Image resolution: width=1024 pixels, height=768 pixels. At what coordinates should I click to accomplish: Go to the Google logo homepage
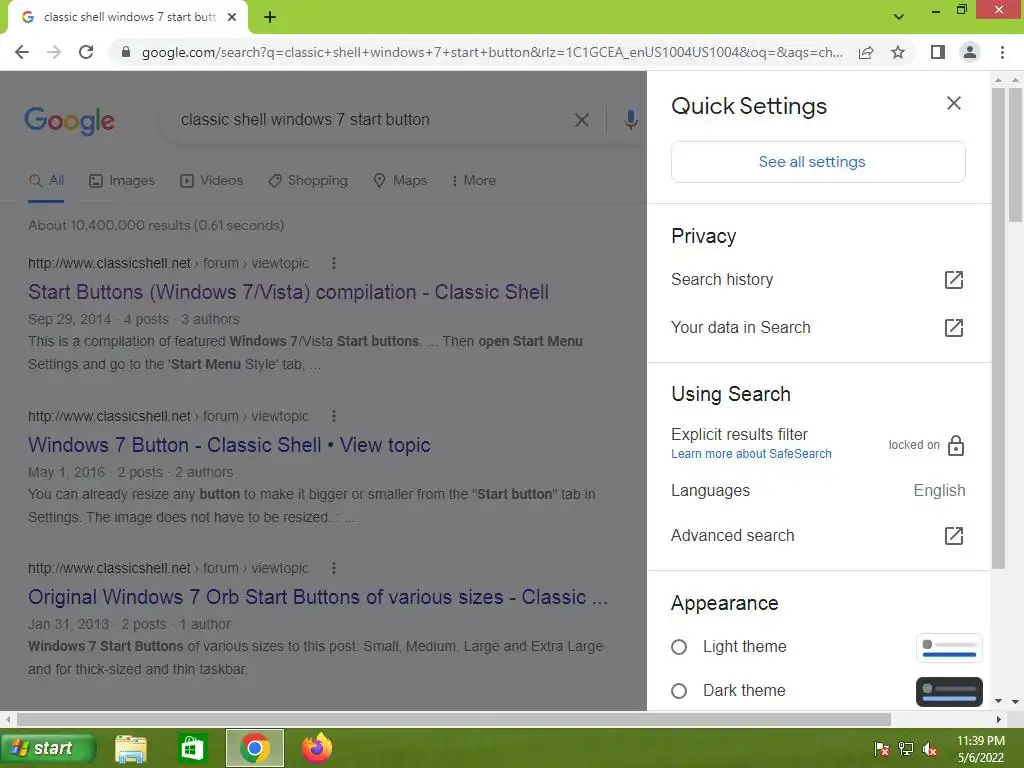tap(69, 121)
